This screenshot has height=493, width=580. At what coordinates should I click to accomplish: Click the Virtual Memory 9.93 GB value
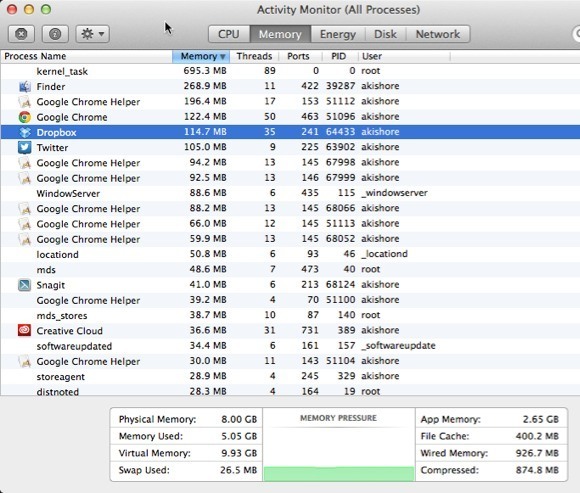(239, 453)
